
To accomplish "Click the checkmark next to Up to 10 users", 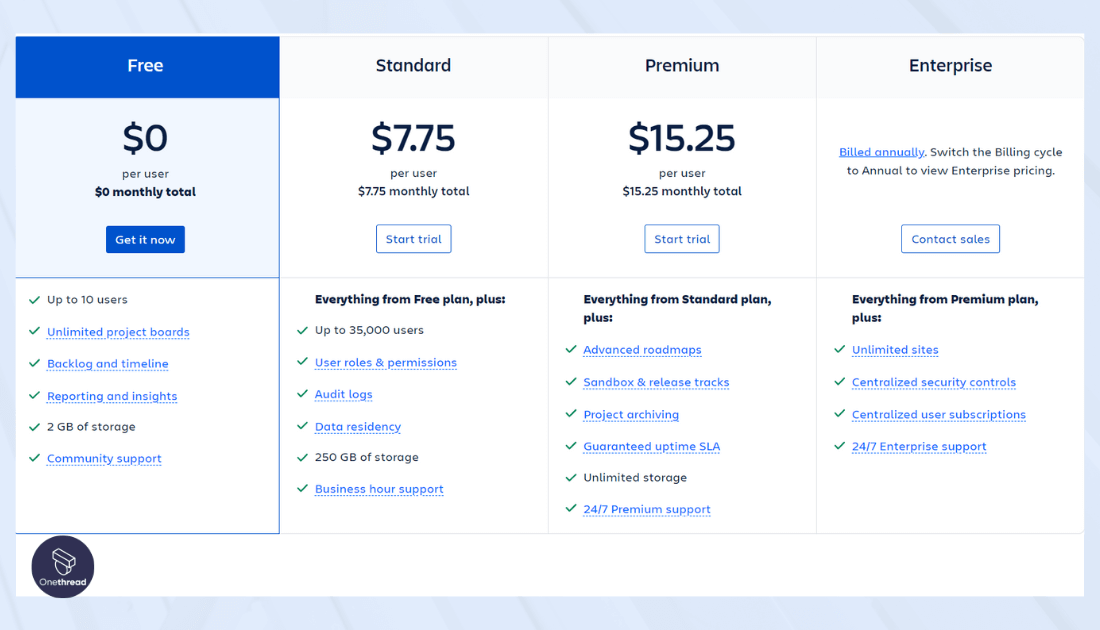I will click(x=33, y=300).
